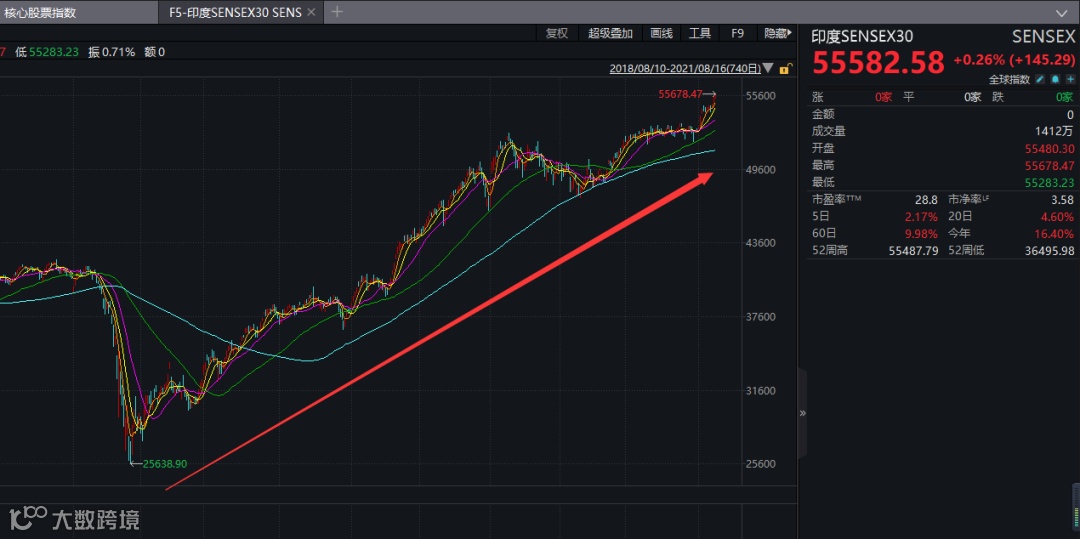Collapse right panel via double-chevron handle
The width and height of the screenshot is (1080, 539).
click(x=802, y=413)
